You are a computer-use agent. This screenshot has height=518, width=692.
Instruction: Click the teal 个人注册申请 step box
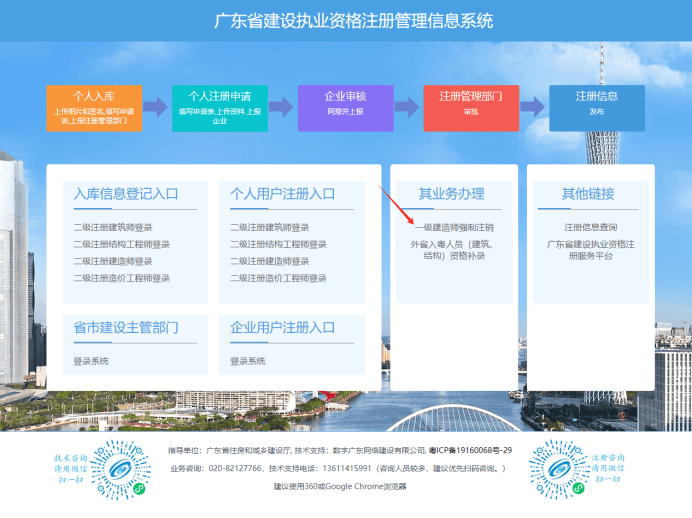click(x=220, y=108)
